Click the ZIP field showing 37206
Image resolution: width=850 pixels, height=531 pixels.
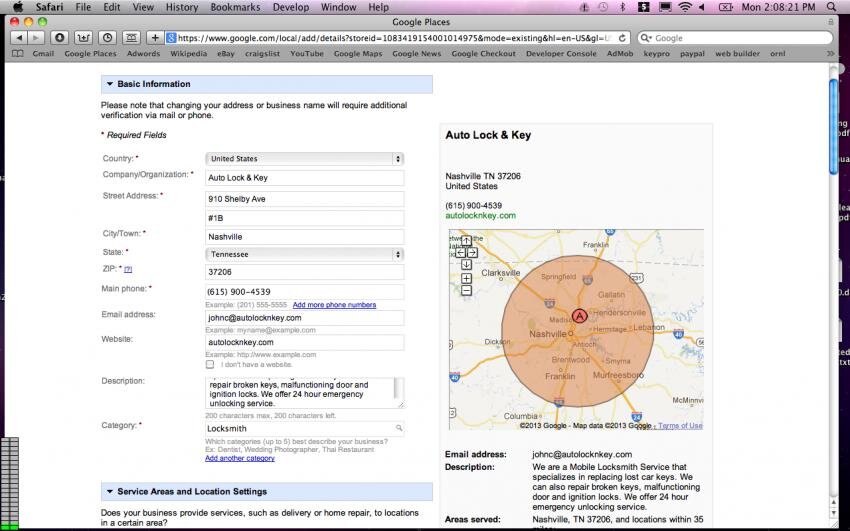click(x=305, y=272)
